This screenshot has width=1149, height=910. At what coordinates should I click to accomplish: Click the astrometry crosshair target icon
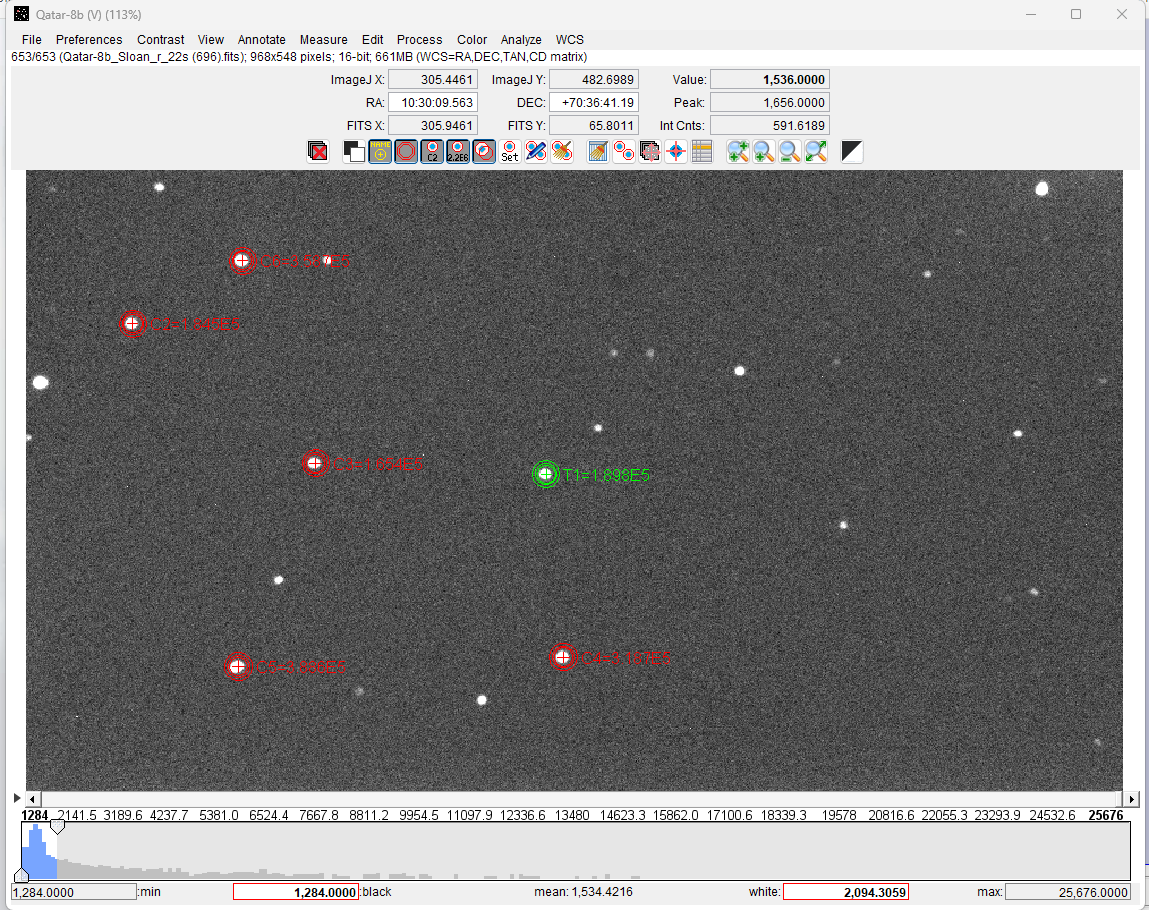click(676, 152)
